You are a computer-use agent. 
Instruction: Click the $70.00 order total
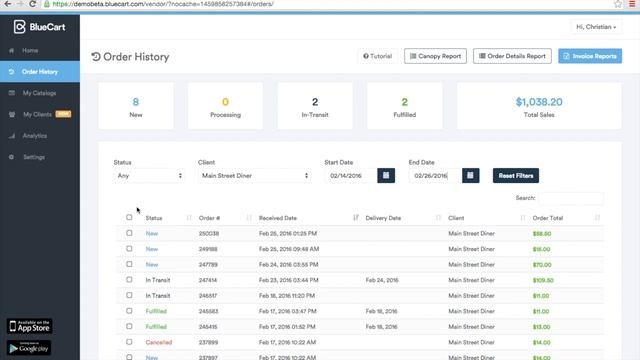point(542,265)
